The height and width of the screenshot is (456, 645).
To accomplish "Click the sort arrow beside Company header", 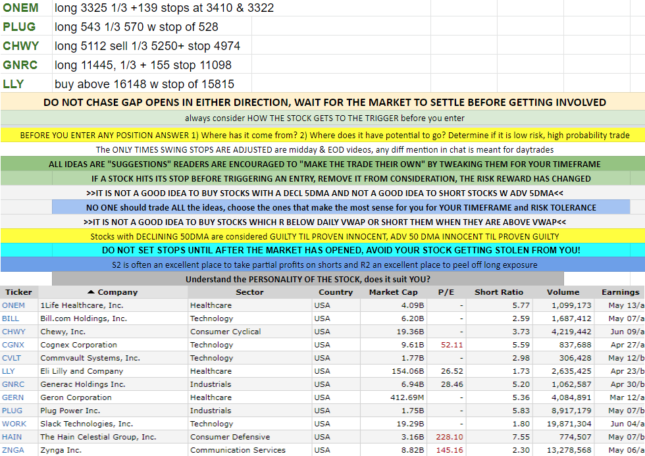I will pyautogui.click(x=91, y=292).
